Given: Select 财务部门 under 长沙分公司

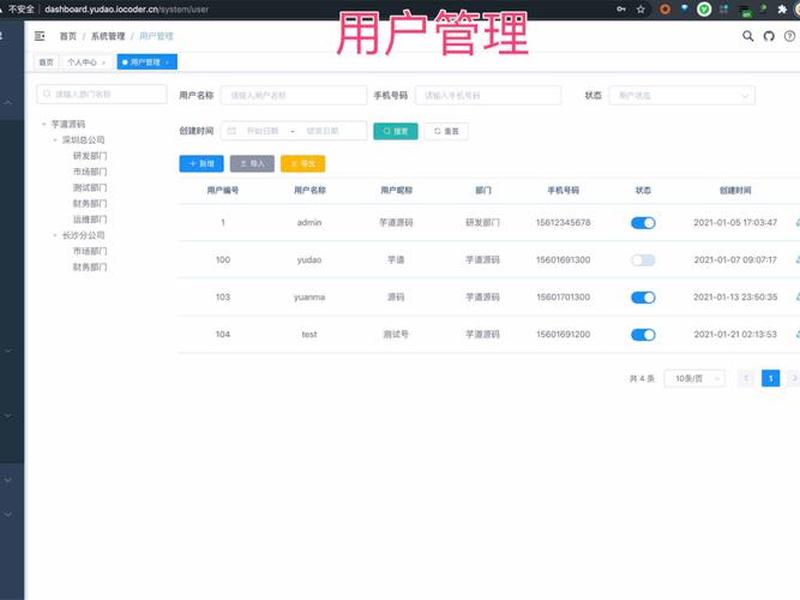Looking at the screenshot, I should pyautogui.click(x=90, y=267).
